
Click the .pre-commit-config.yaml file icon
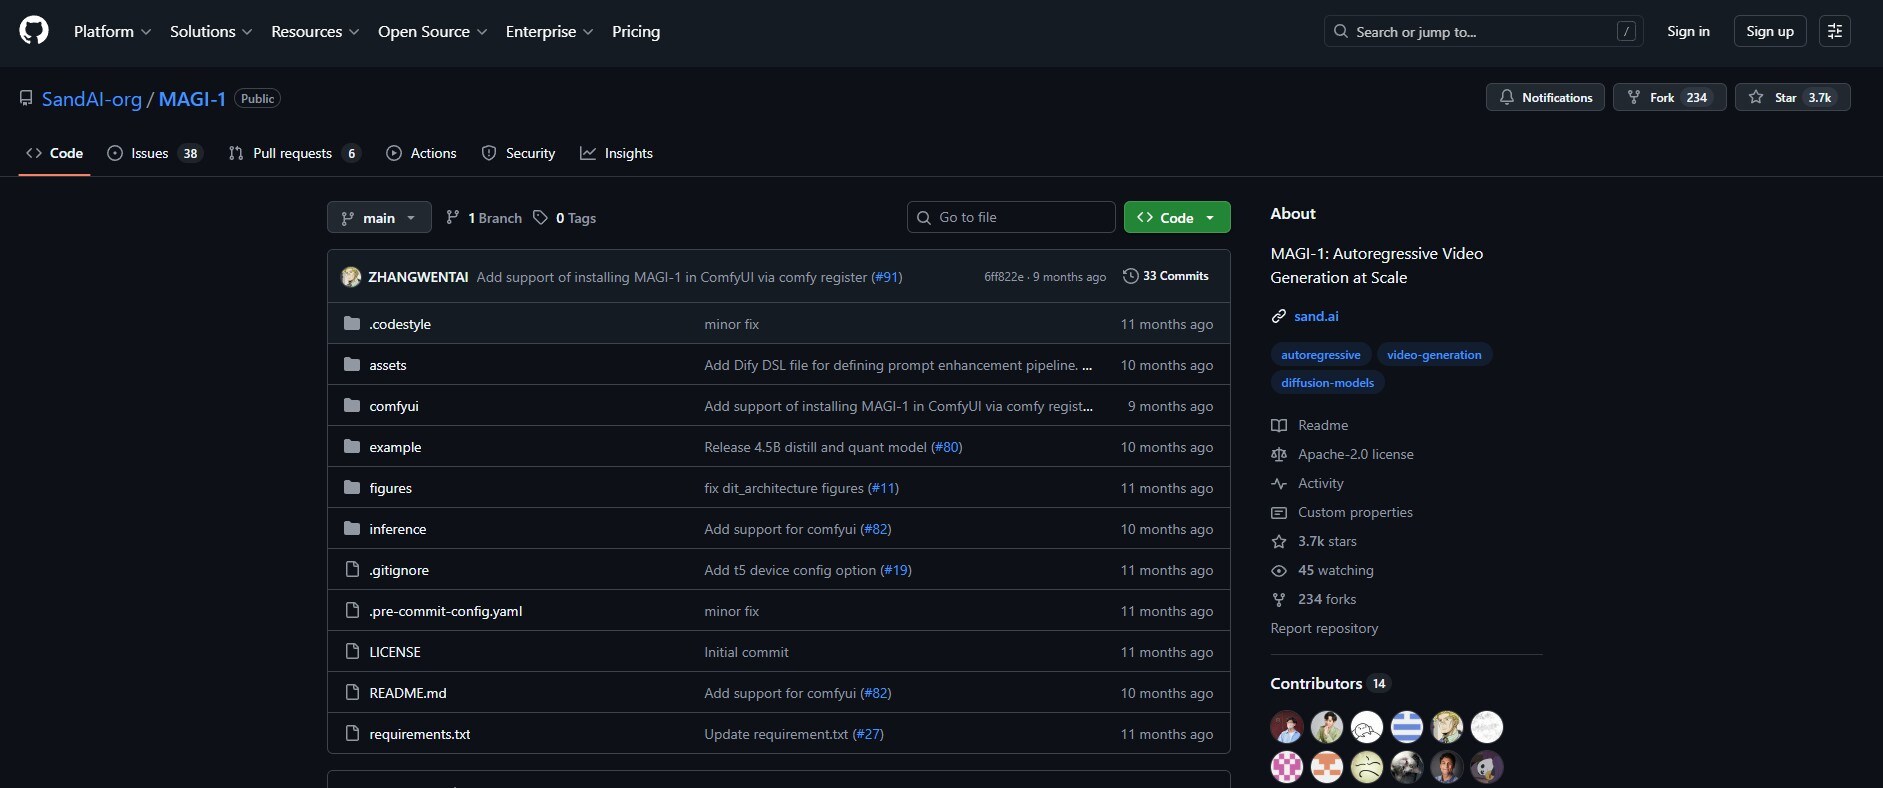(x=352, y=610)
